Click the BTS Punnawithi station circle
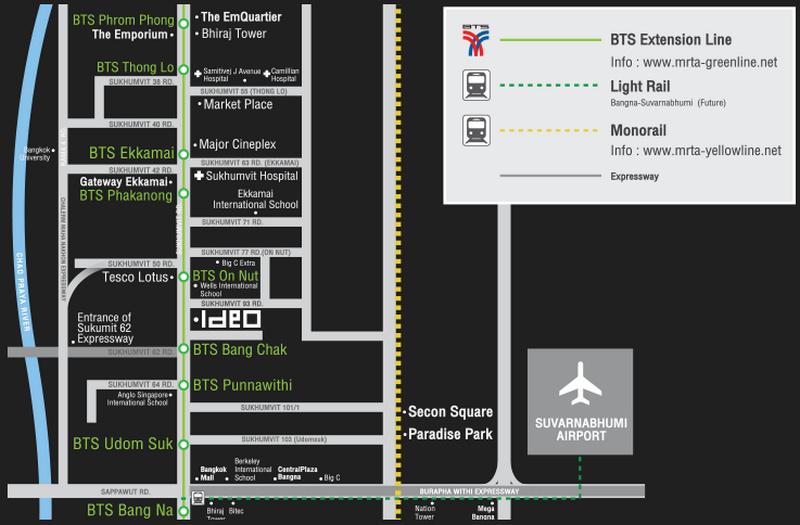 pos(184,385)
